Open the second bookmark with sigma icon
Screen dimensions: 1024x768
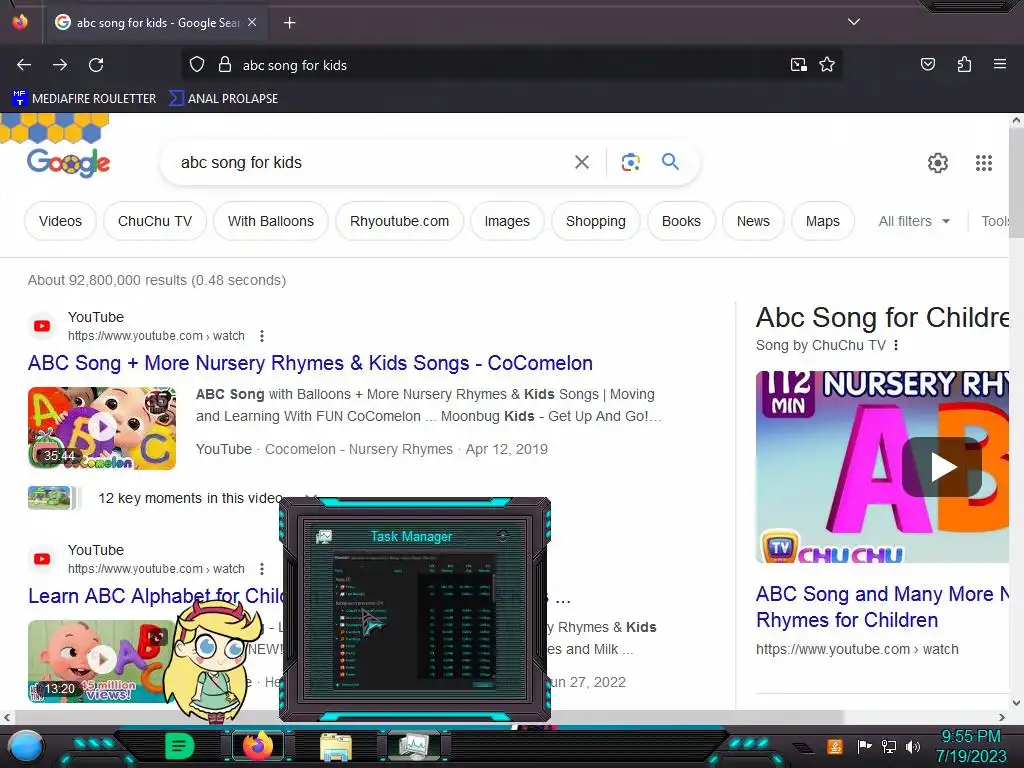coord(223,99)
